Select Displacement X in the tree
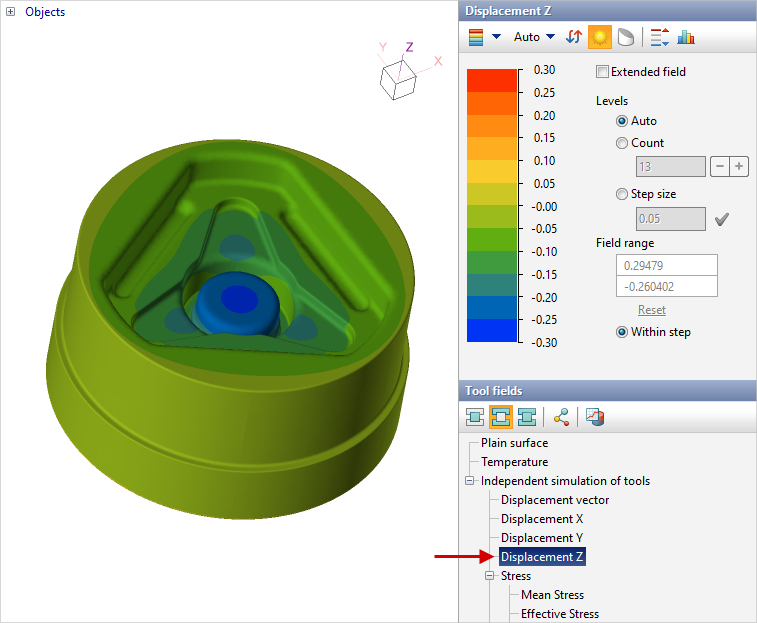The image size is (757, 623). tap(542, 519)
